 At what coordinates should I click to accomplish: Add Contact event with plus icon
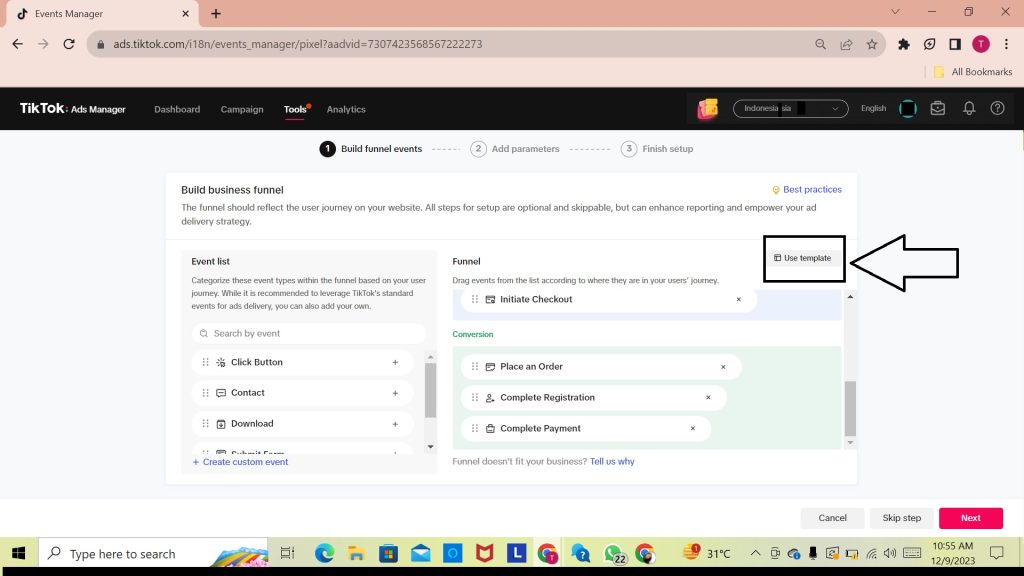pos(395,393)
